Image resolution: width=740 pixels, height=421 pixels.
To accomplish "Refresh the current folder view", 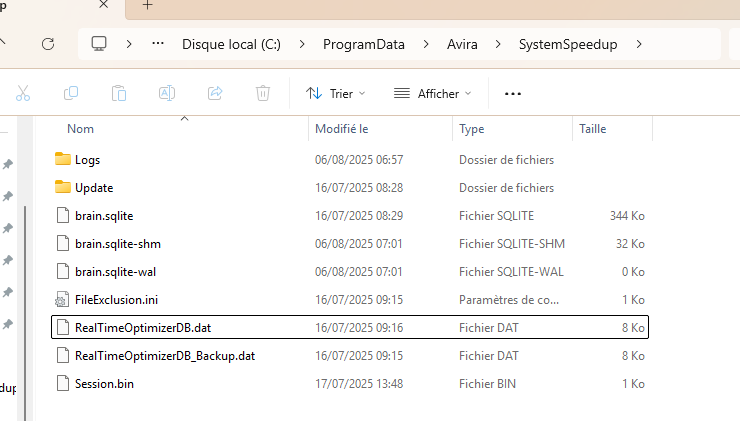I will click(47, 44).
